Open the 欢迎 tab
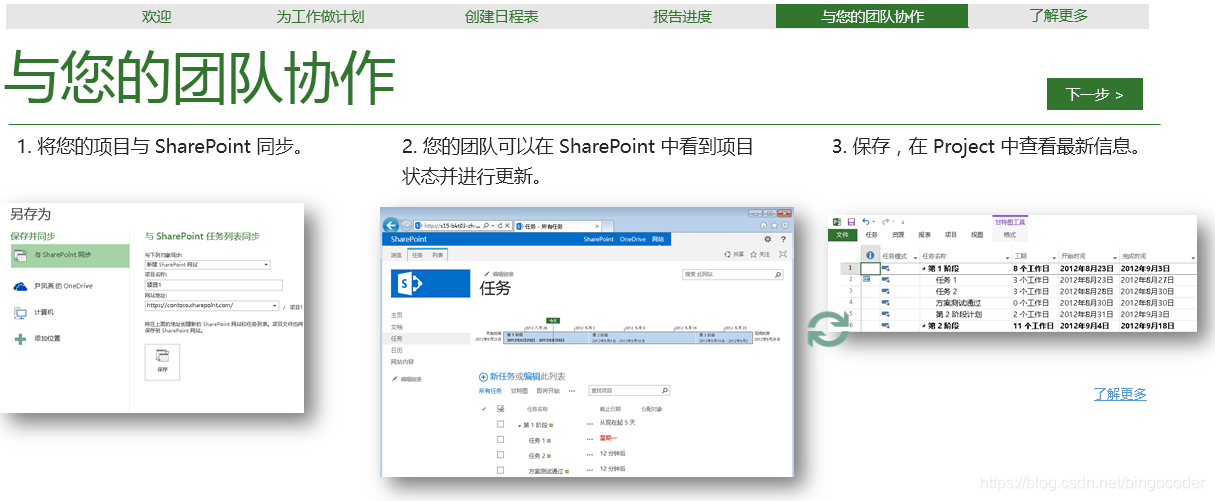Screen dimensions: 1215x501 (x=157, y=16)
